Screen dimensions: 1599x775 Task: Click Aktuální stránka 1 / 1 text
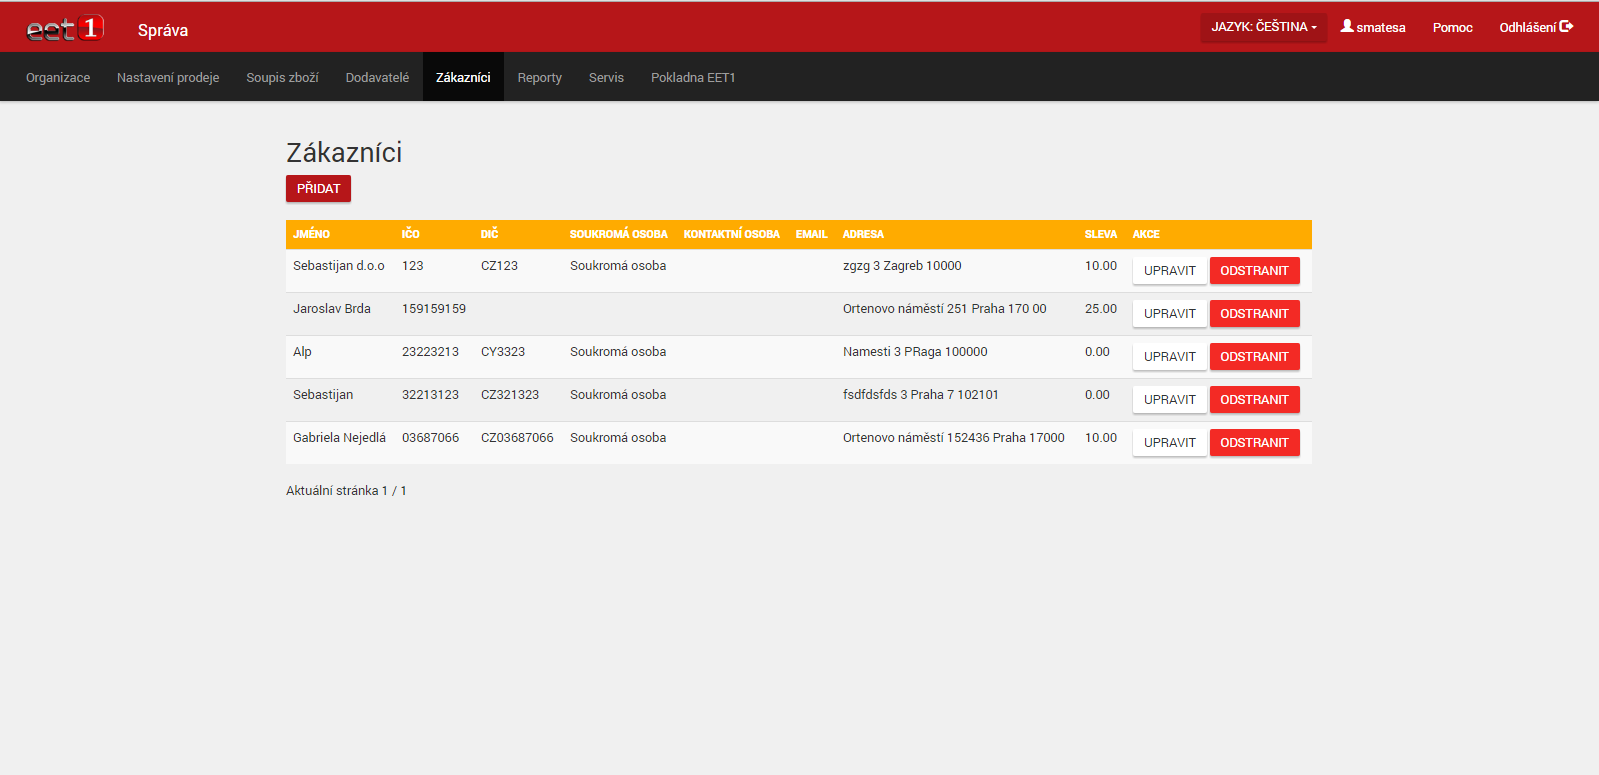pos(346,491)
